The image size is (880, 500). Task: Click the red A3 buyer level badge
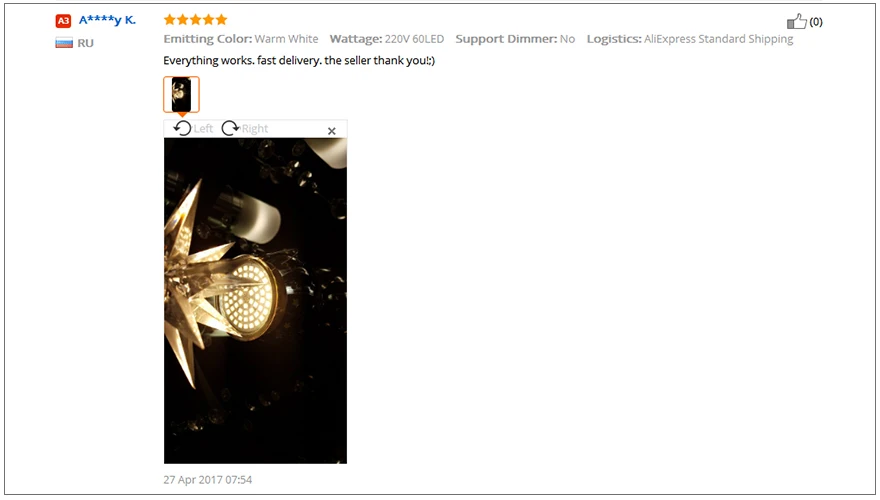pyautogui.click(x=63, y=21)
